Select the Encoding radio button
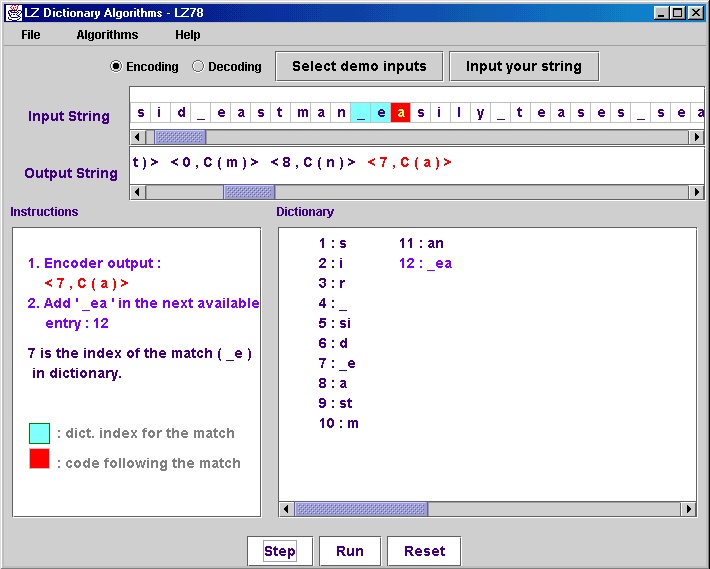Viewport: 710px width, 569px height. tap(116, 66)
